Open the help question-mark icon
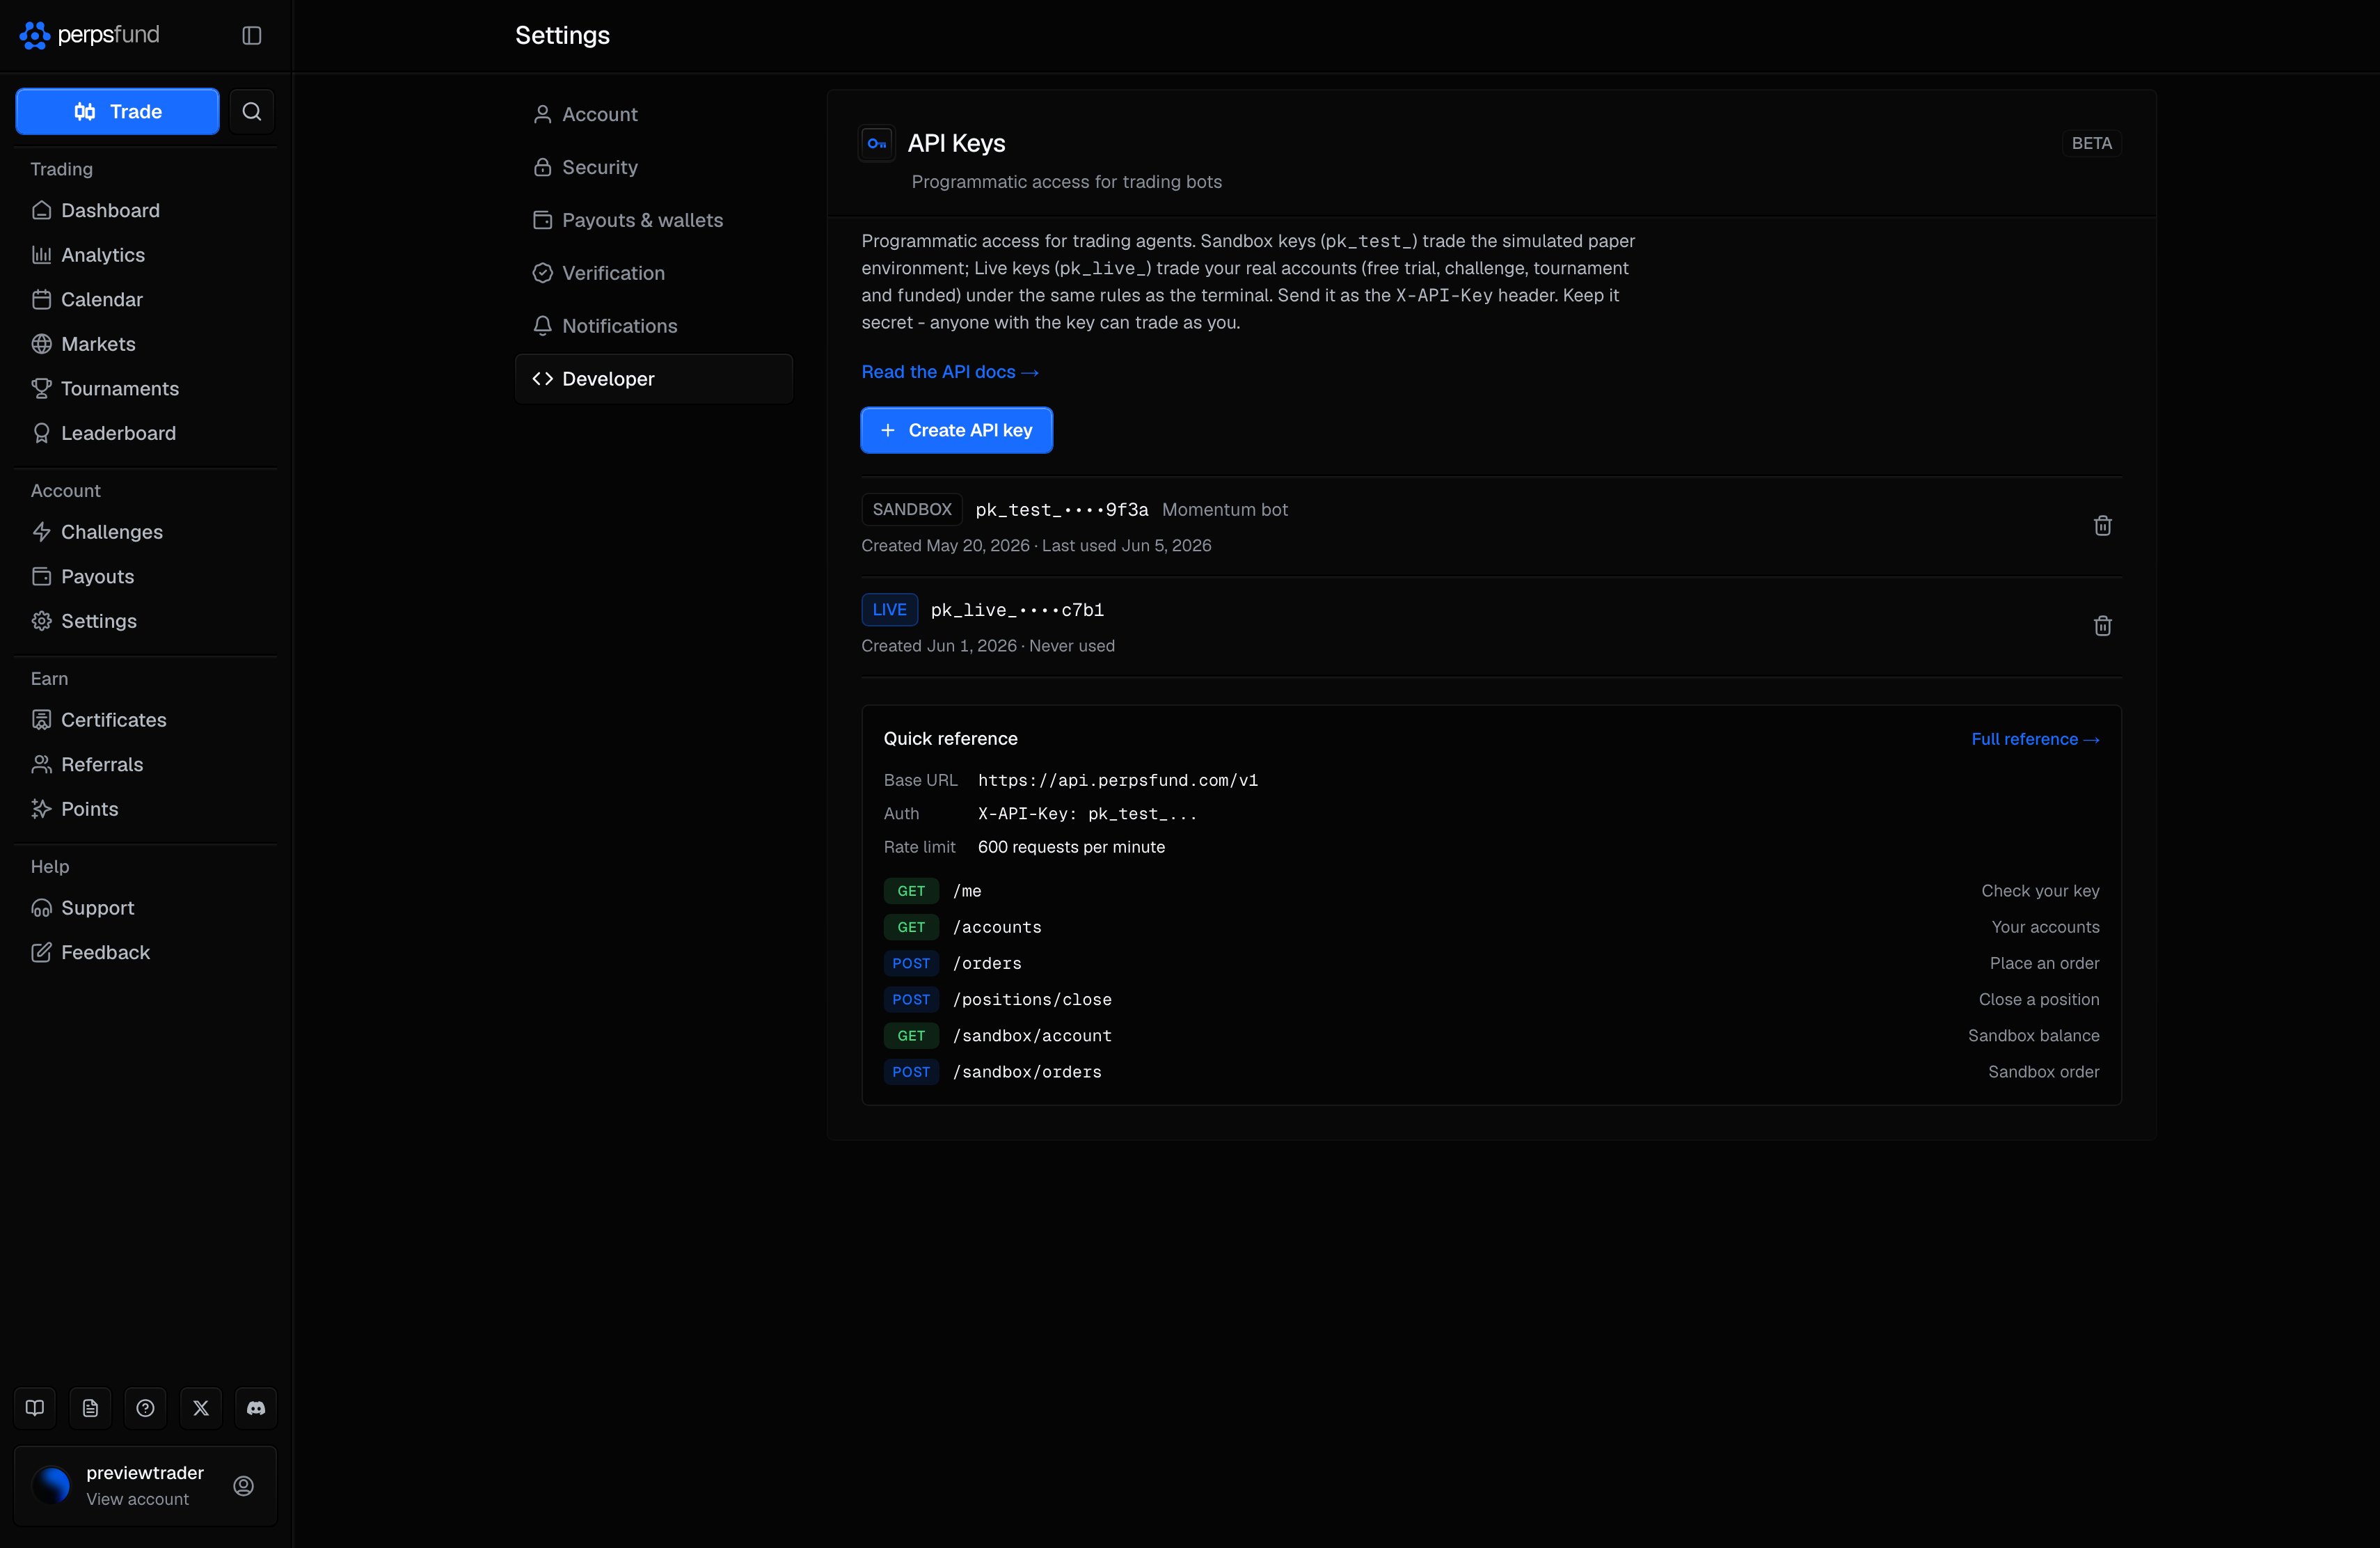The image size is (2380, 1548). coord(145,1408)
